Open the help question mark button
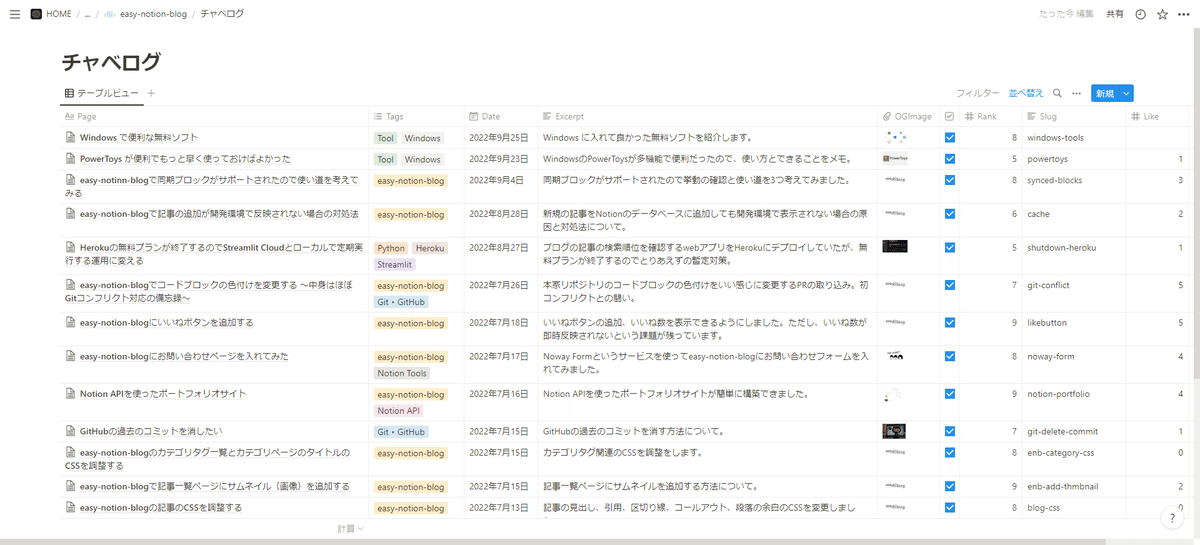The image size is (1200, 545). click(x=1173, y=518)
